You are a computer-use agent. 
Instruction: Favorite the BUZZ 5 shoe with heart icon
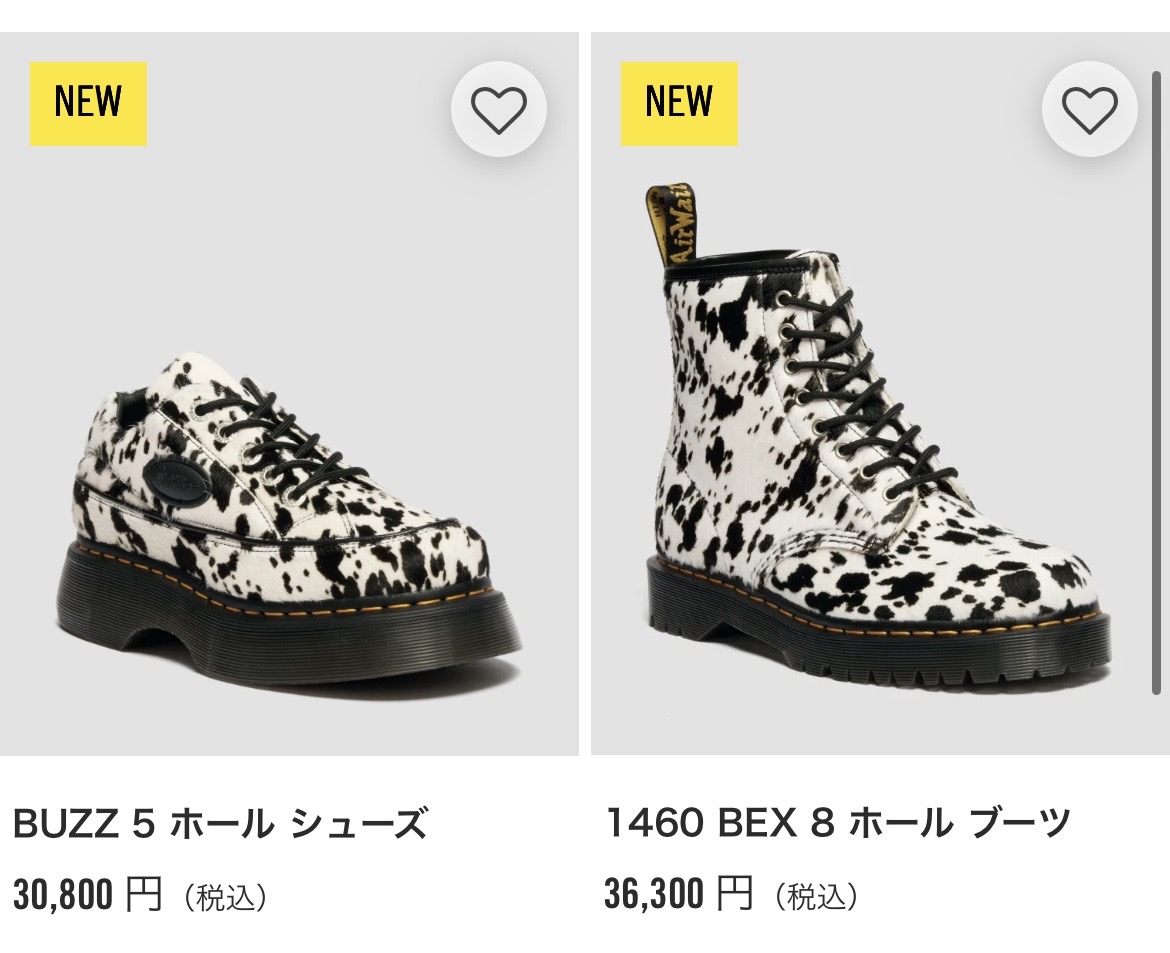pyautogui.click(x=498, y=109)
